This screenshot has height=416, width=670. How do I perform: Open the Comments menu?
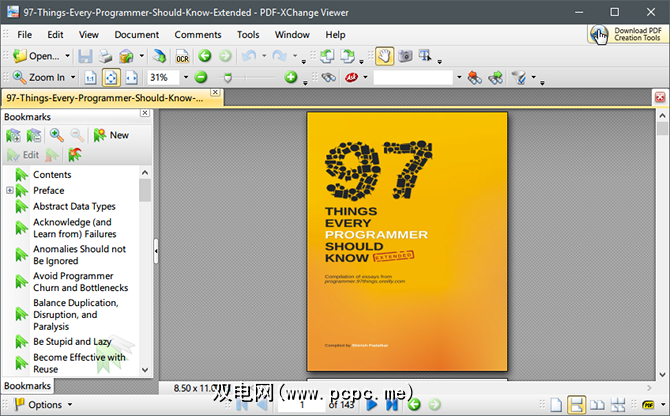[x=197, y=35]
